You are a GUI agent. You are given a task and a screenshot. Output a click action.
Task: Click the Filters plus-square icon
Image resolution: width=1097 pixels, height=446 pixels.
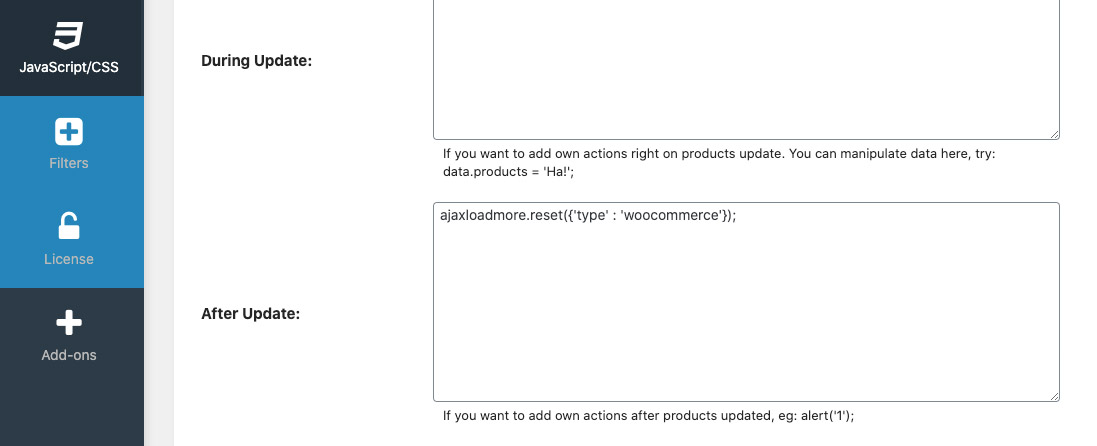click(69, 132)
